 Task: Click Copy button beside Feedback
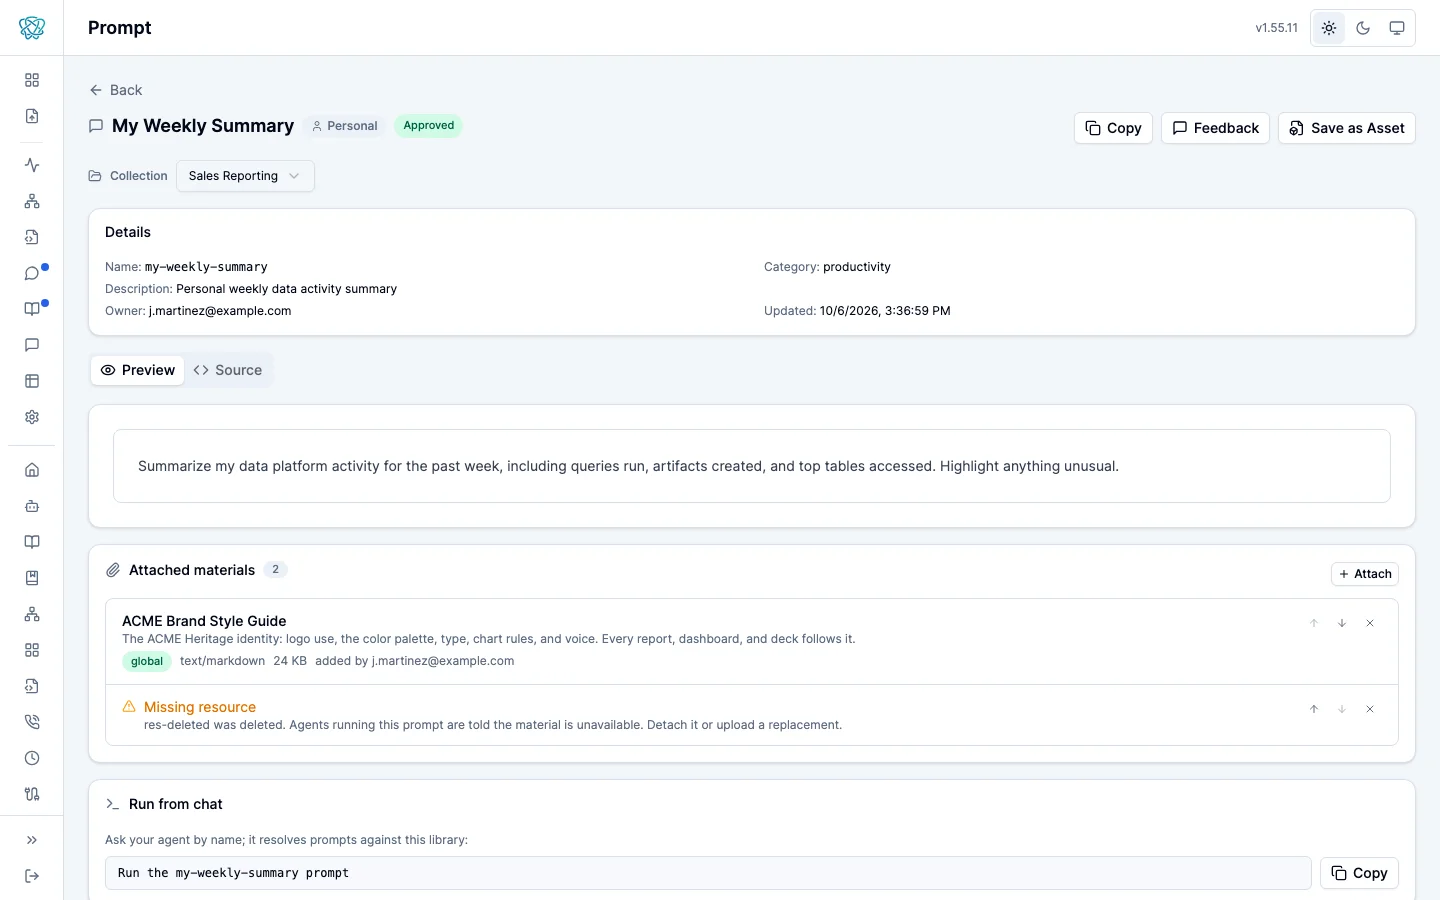point(1113,128)
